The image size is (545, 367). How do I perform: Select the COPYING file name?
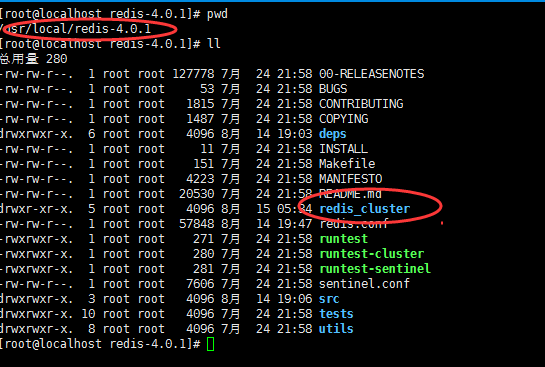click(343, 119)
